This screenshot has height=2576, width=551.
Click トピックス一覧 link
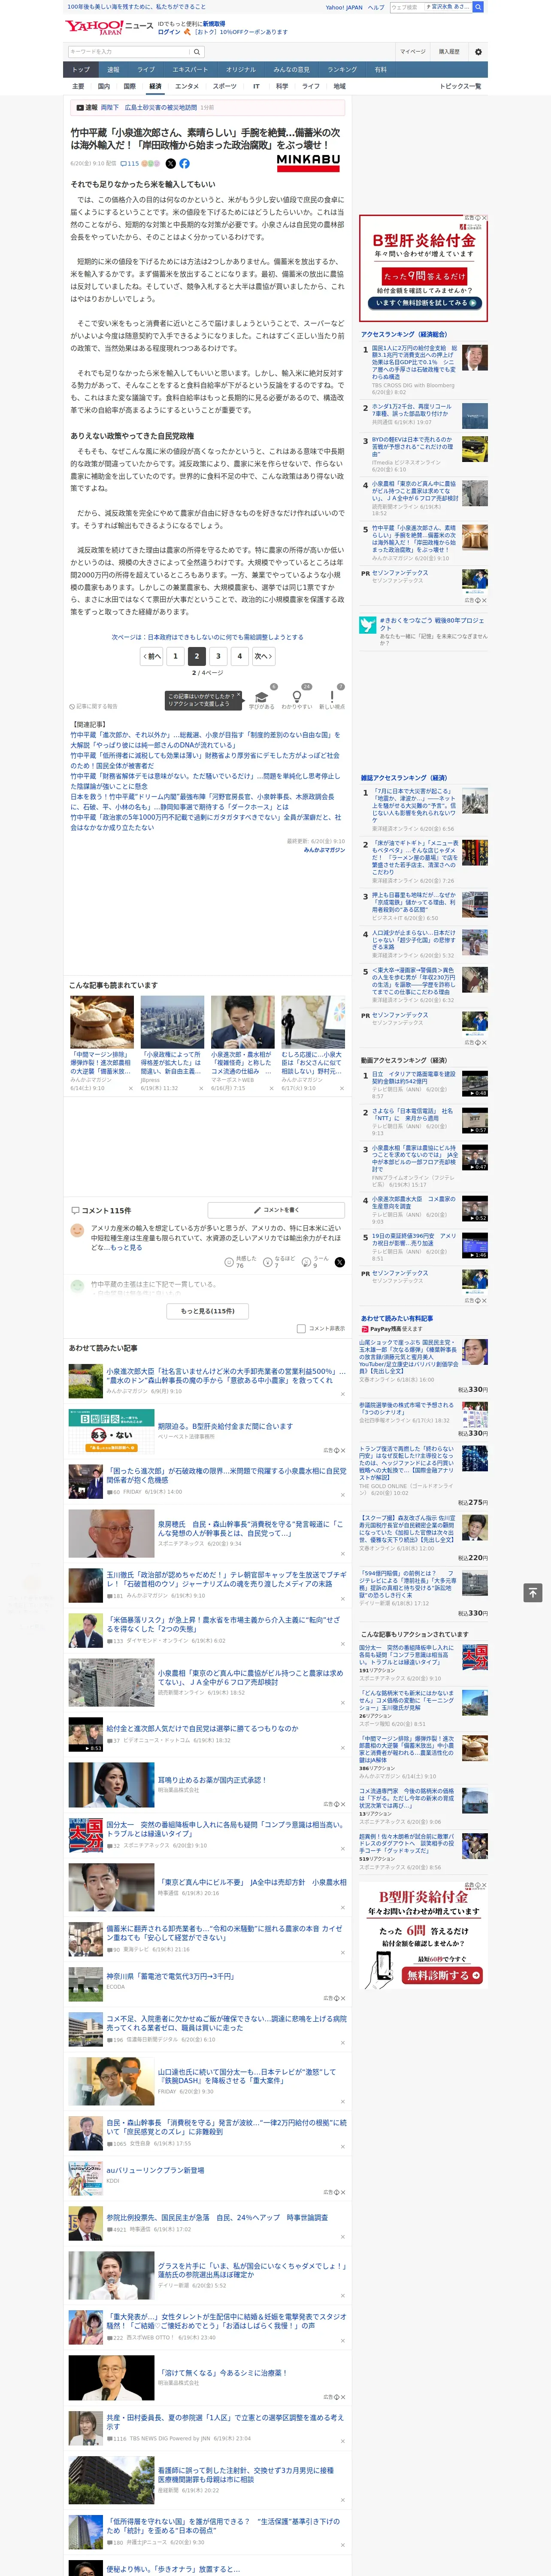point(460,86)
